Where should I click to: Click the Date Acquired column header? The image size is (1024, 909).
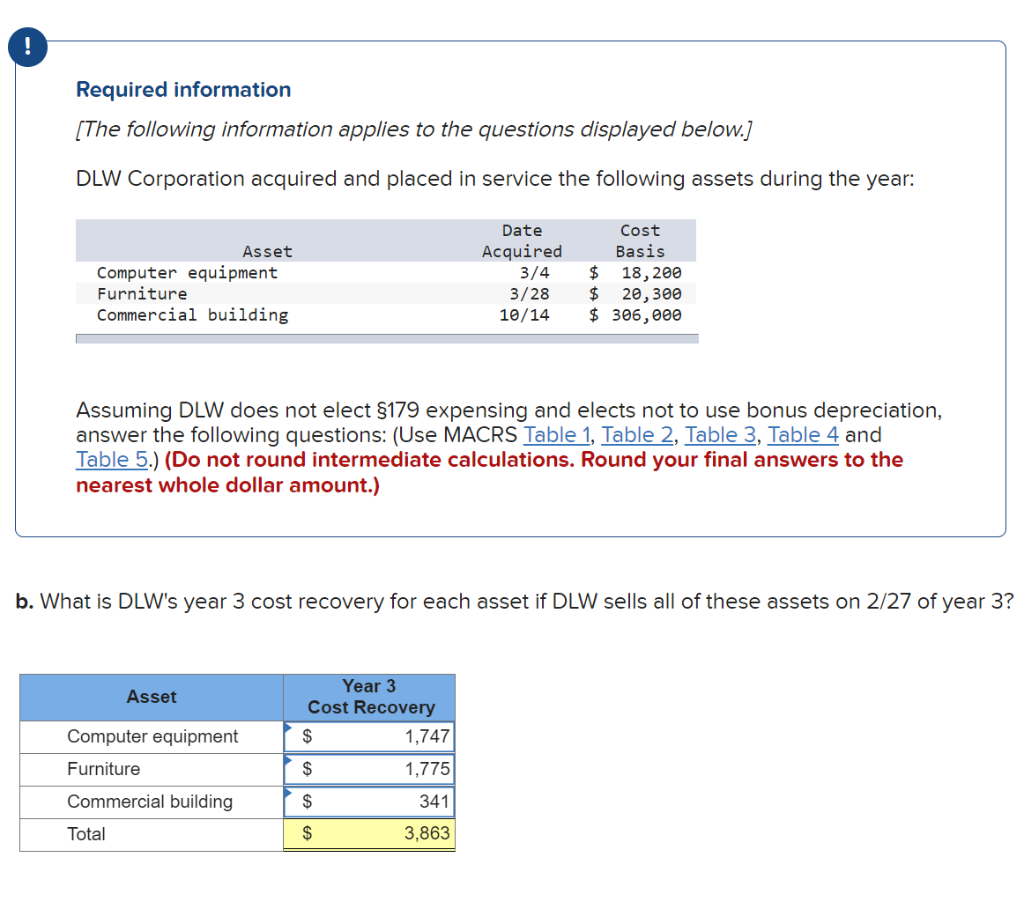click(522, 241)
